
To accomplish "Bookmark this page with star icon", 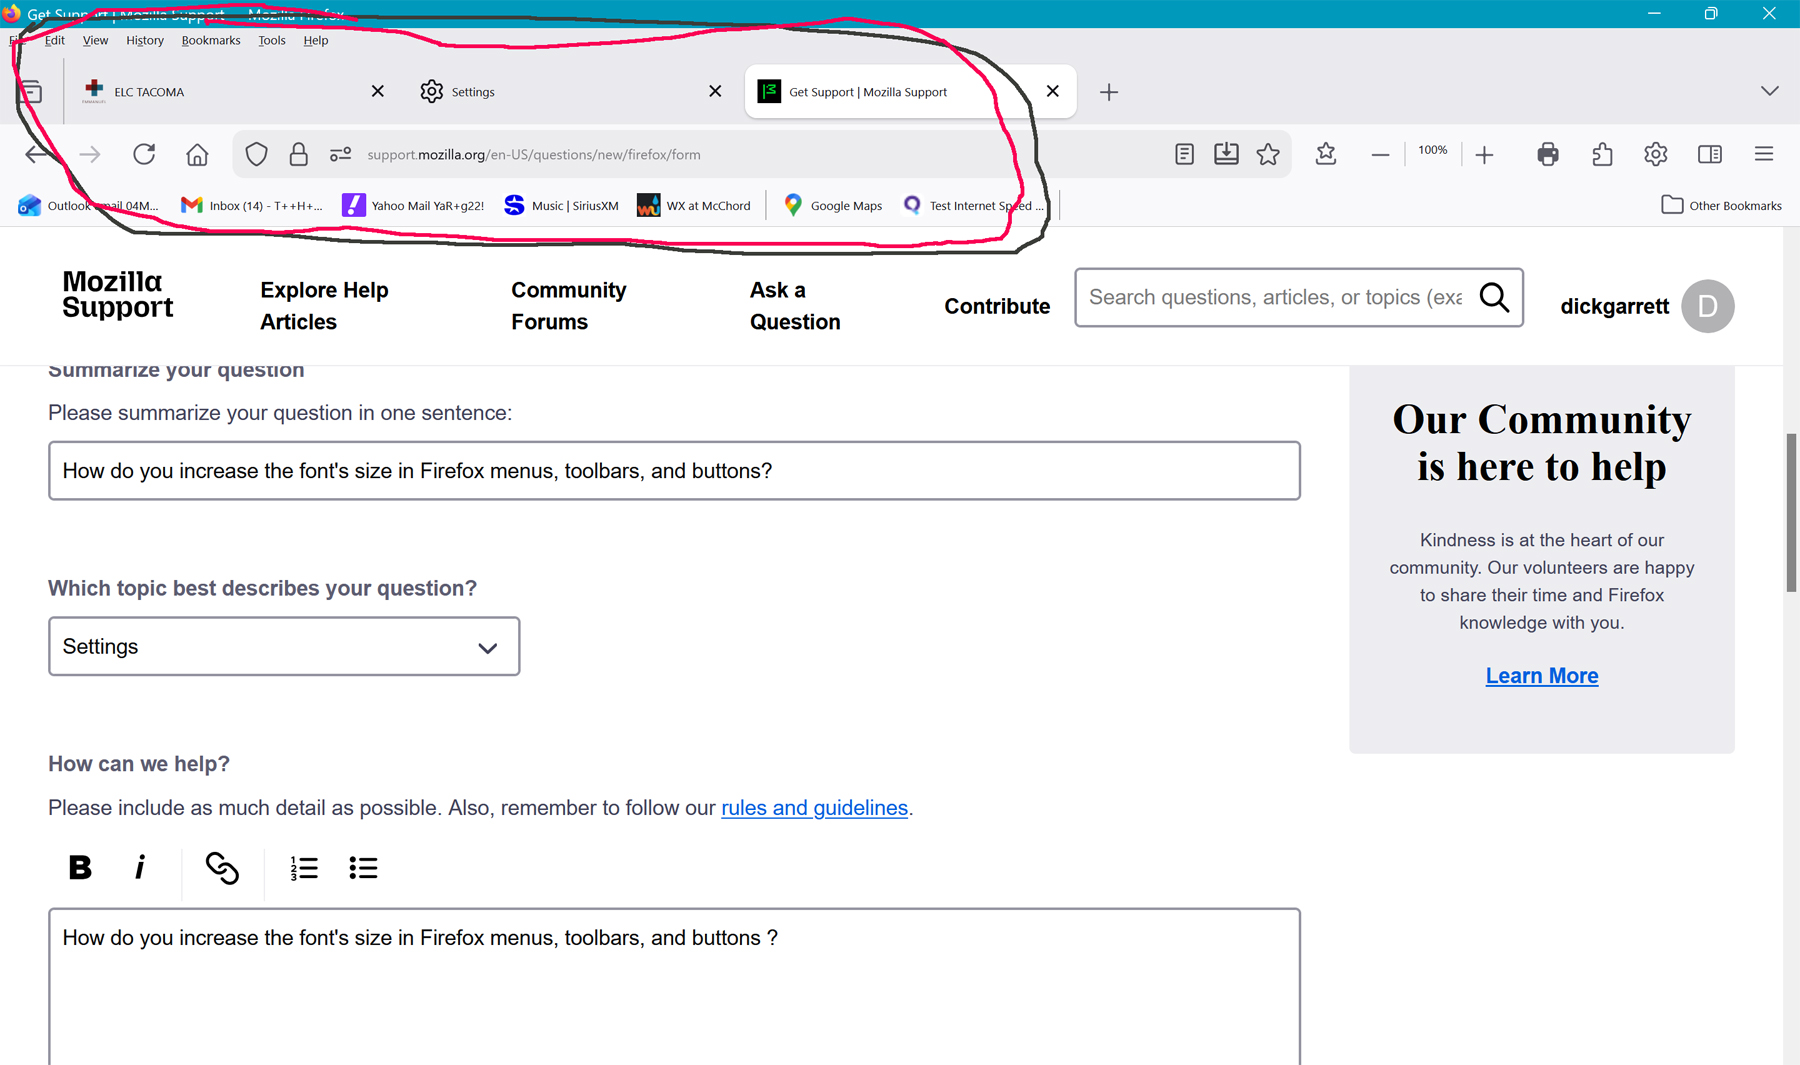I will point(1268,154).
